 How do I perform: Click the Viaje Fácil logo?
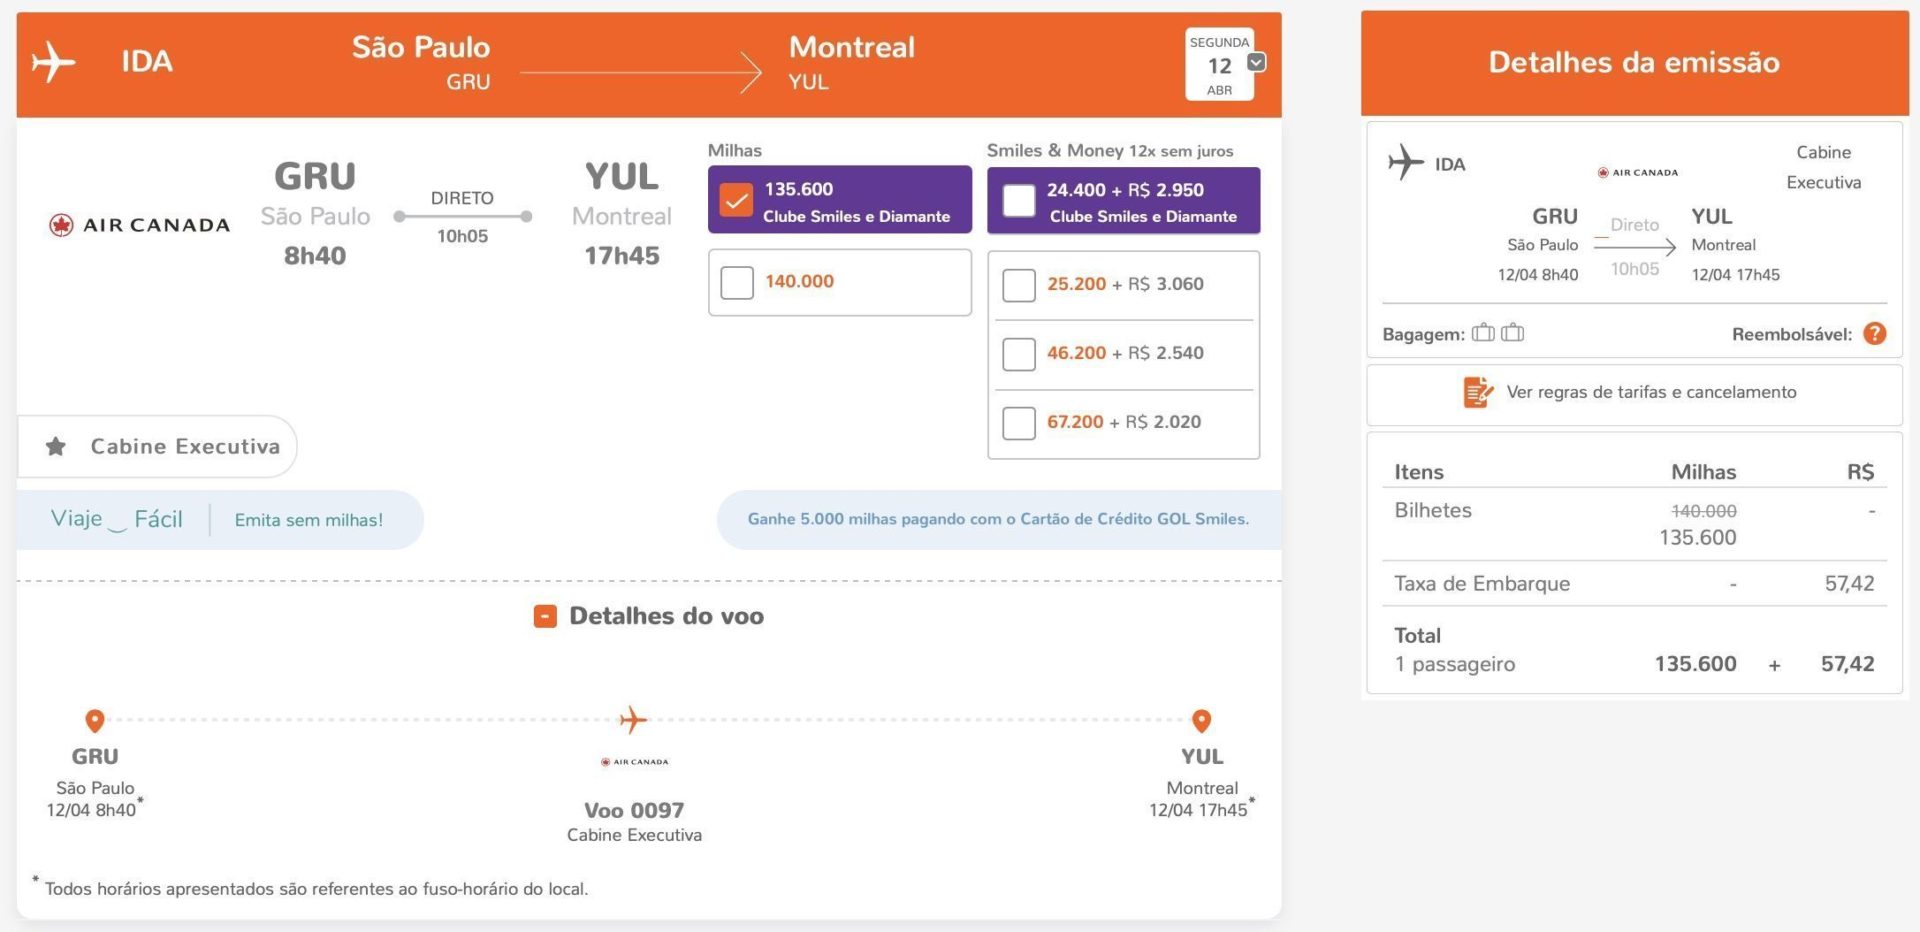(x=117, y=519)
